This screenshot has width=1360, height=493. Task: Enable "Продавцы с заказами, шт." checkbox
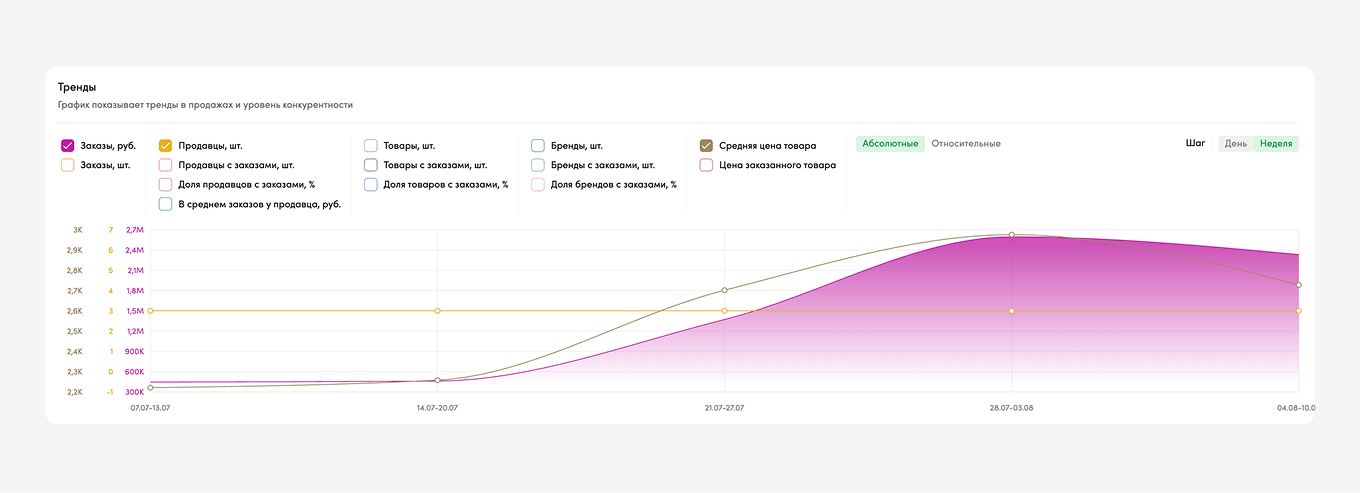[166, 165]
